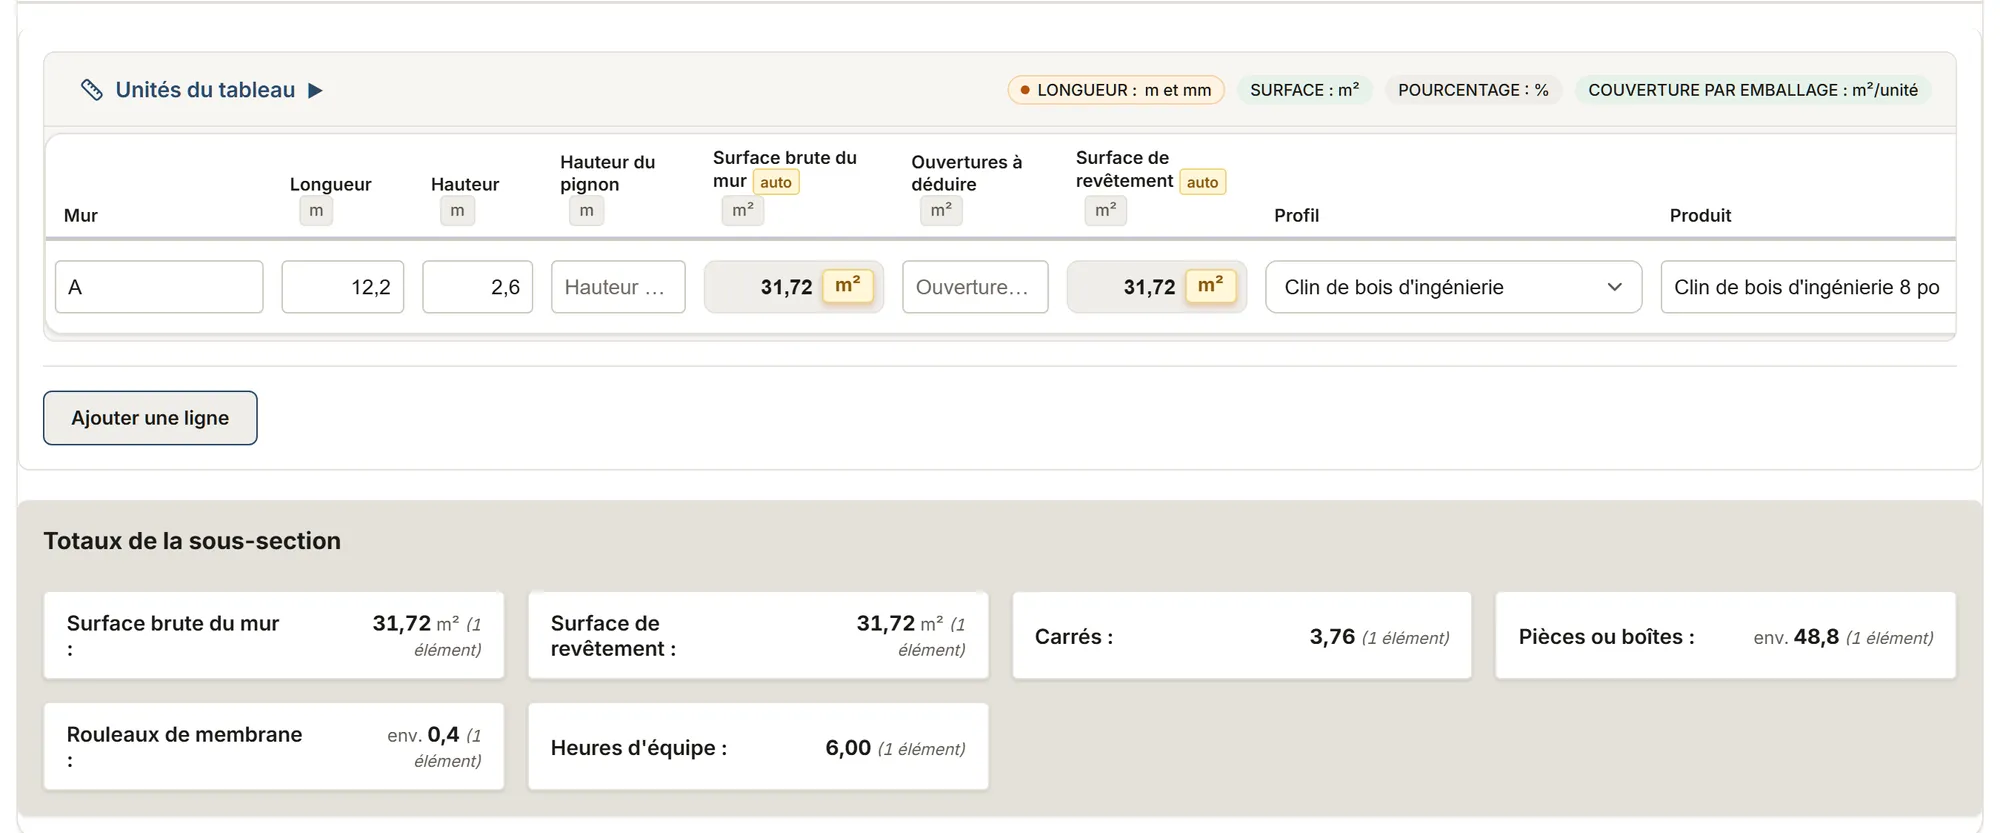Select the SURFACE : m² unit chip
The image size is (2000, 833).
coord(1304,90)
